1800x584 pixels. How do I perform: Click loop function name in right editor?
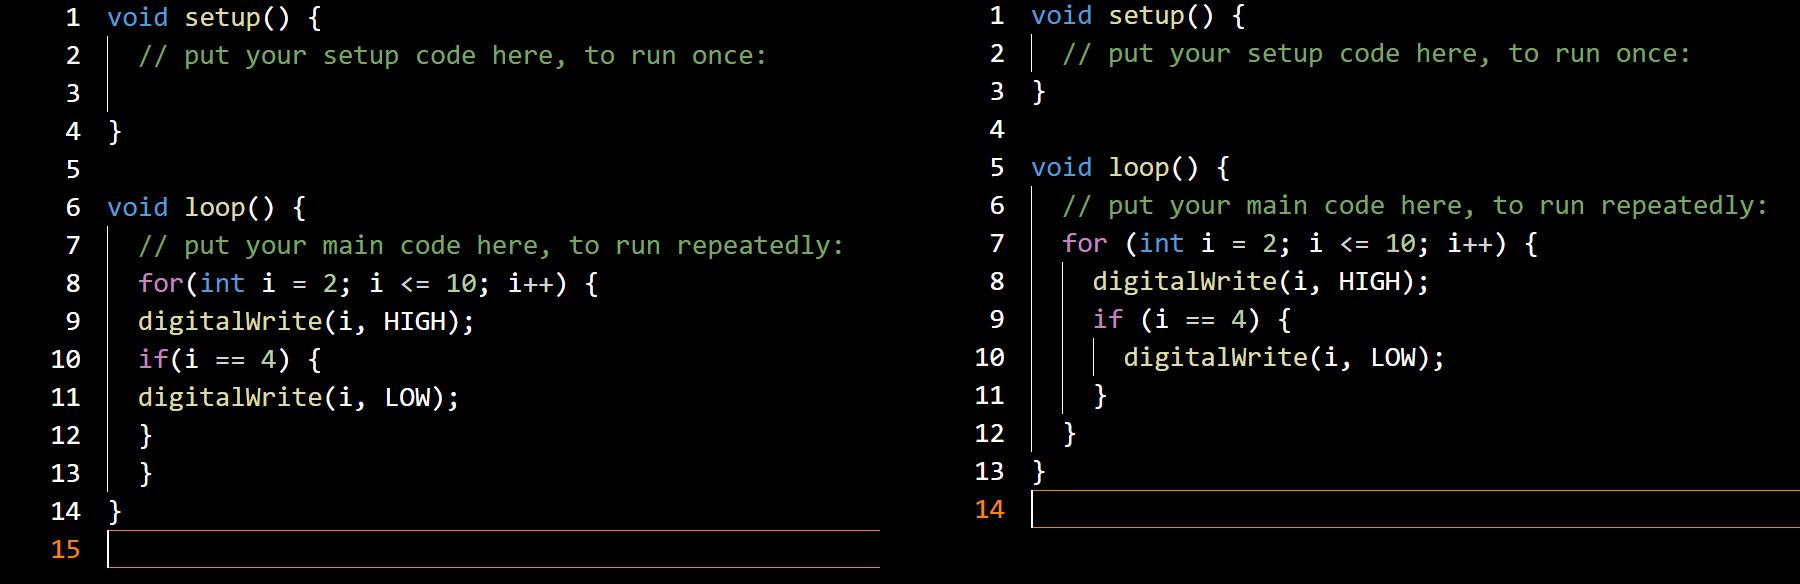coord(1138,167)
